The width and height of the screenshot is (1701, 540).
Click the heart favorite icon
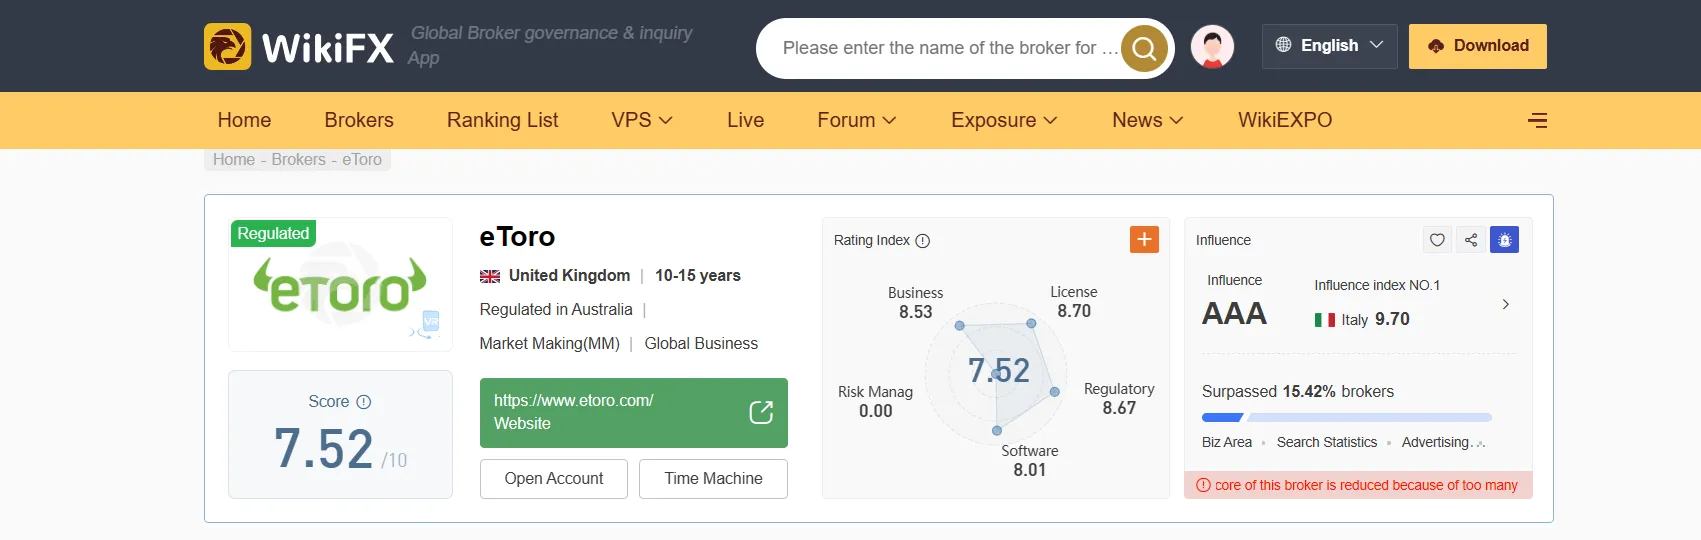pyautogui.click(x=1437, y=240)
